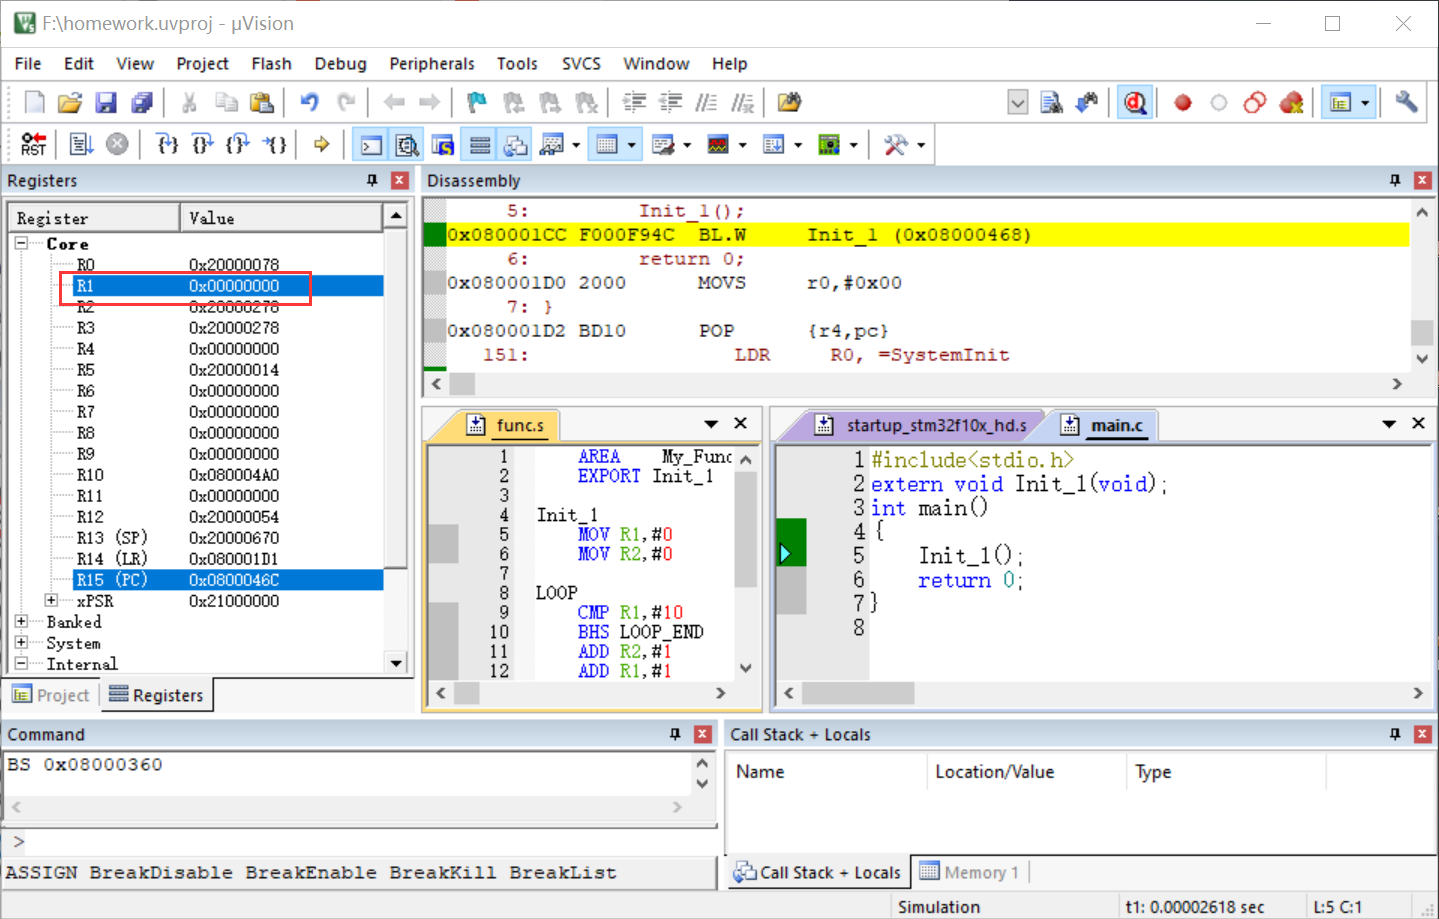Toggle enable/disable breakpoint hollow circle
The image size is (1439, 919).
tap(1219, 102)
